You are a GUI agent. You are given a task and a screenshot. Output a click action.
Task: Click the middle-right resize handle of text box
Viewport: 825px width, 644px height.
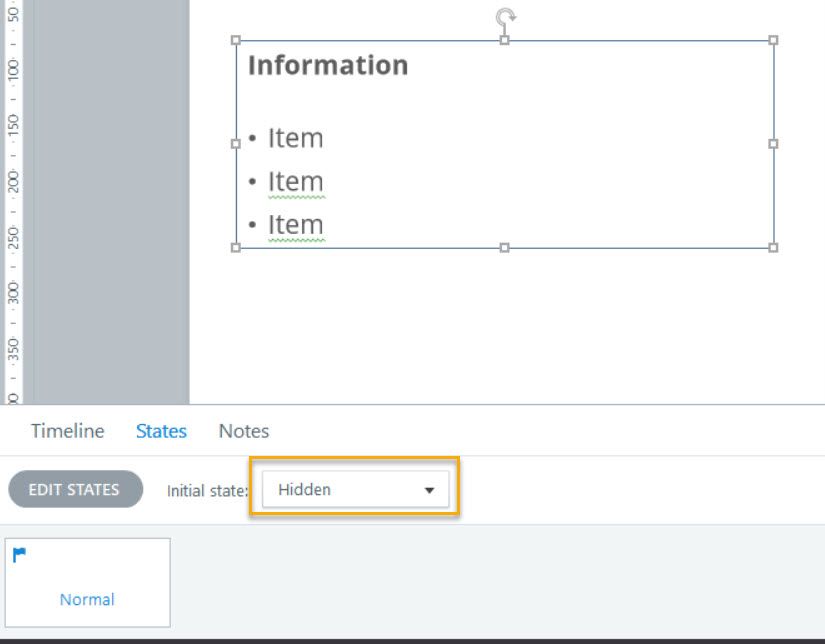(773, 144)
